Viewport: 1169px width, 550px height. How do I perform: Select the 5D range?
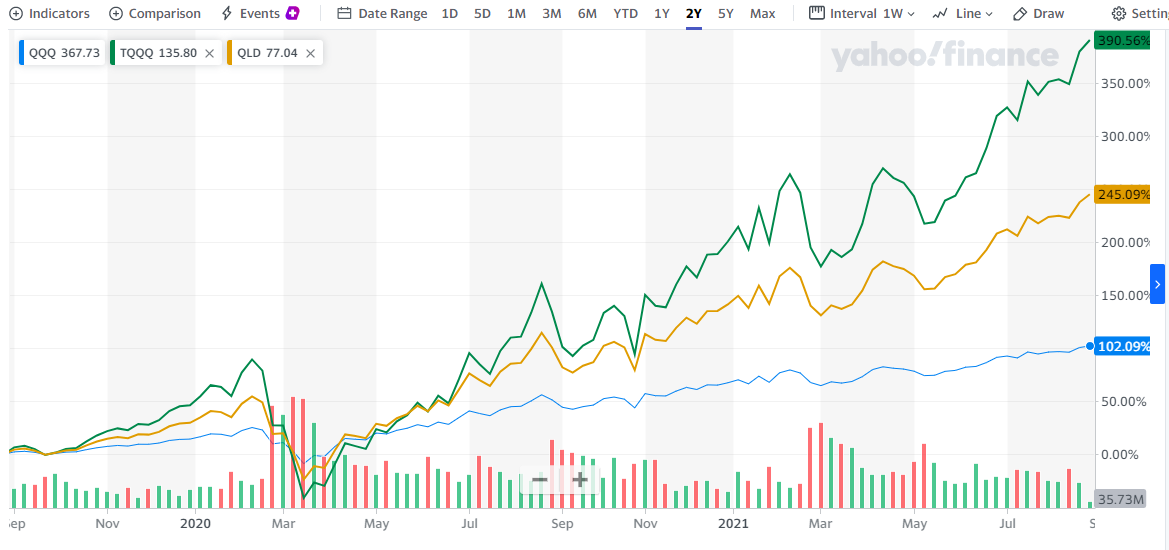pos(482,13)
